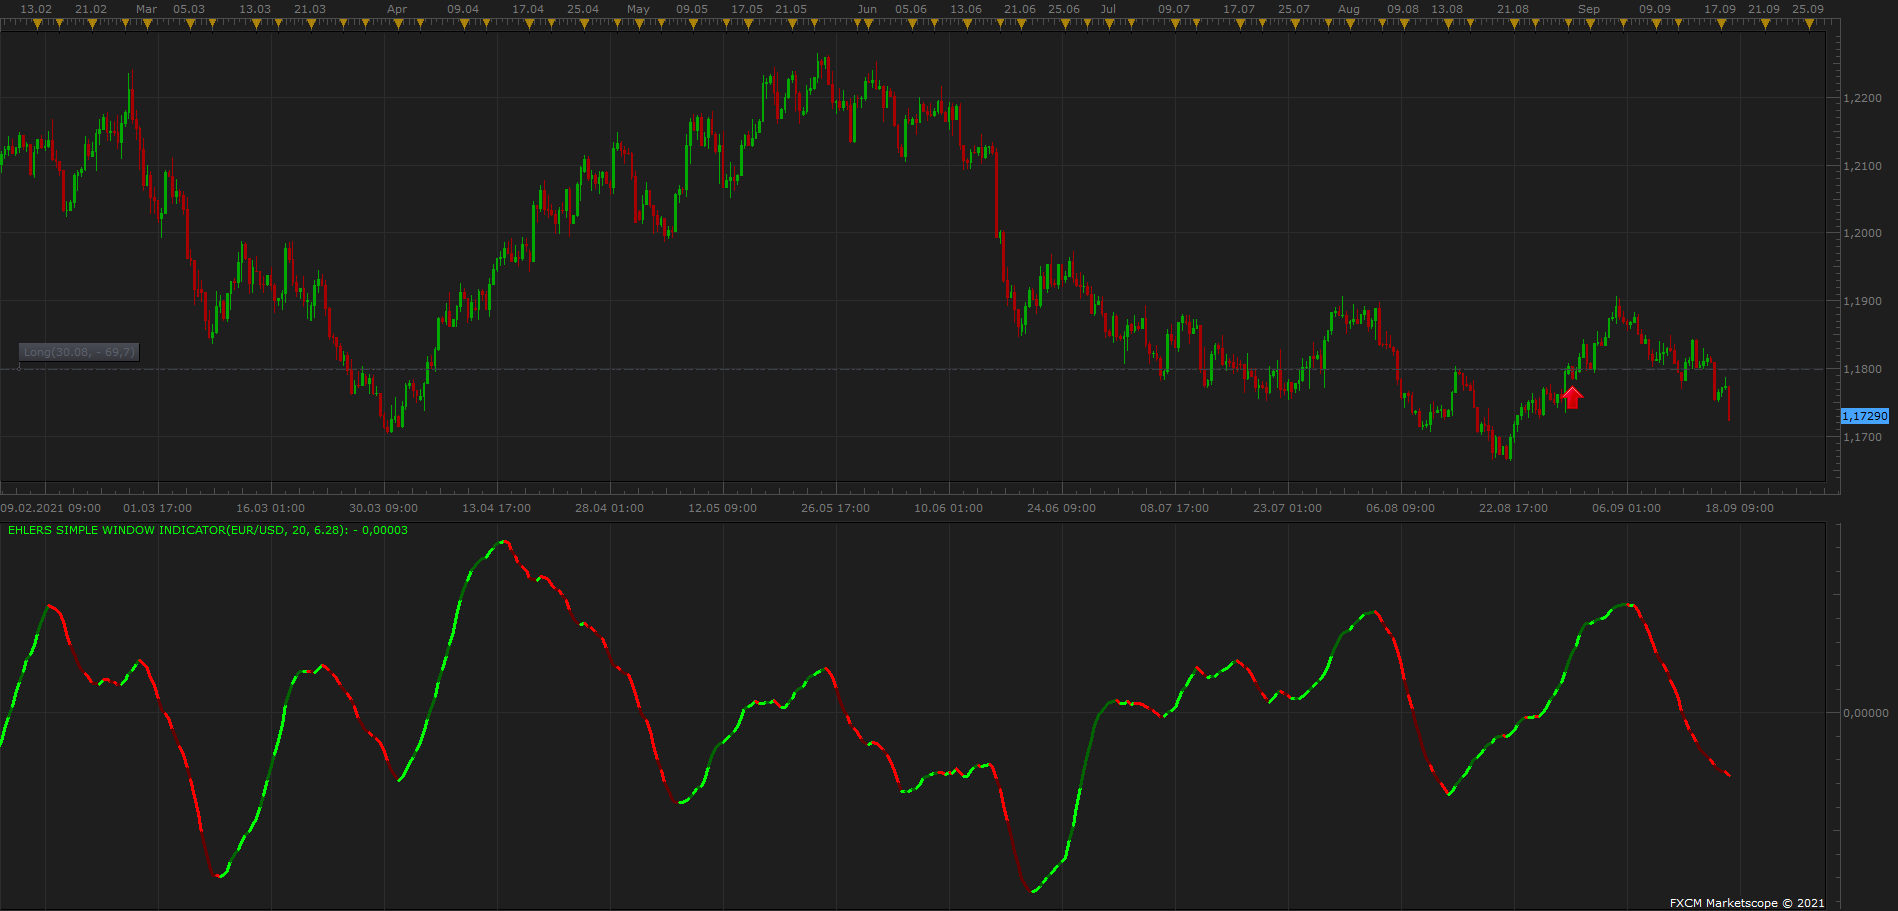Click the yellow marker under Apr label
1898x911 pixels.
[x=398, y=24]
